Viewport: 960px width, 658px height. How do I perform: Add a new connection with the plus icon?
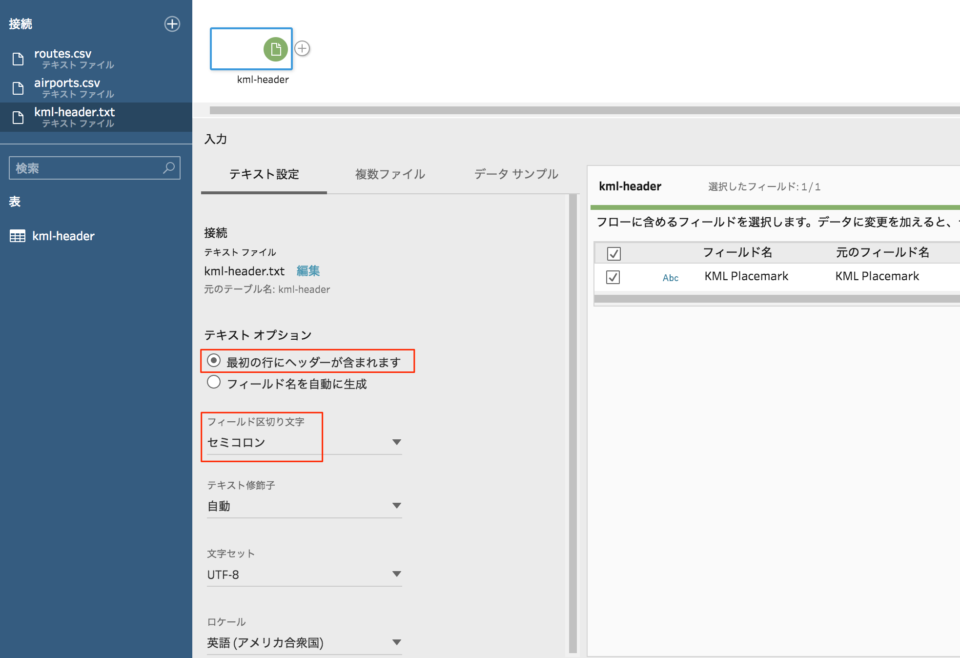171,23
